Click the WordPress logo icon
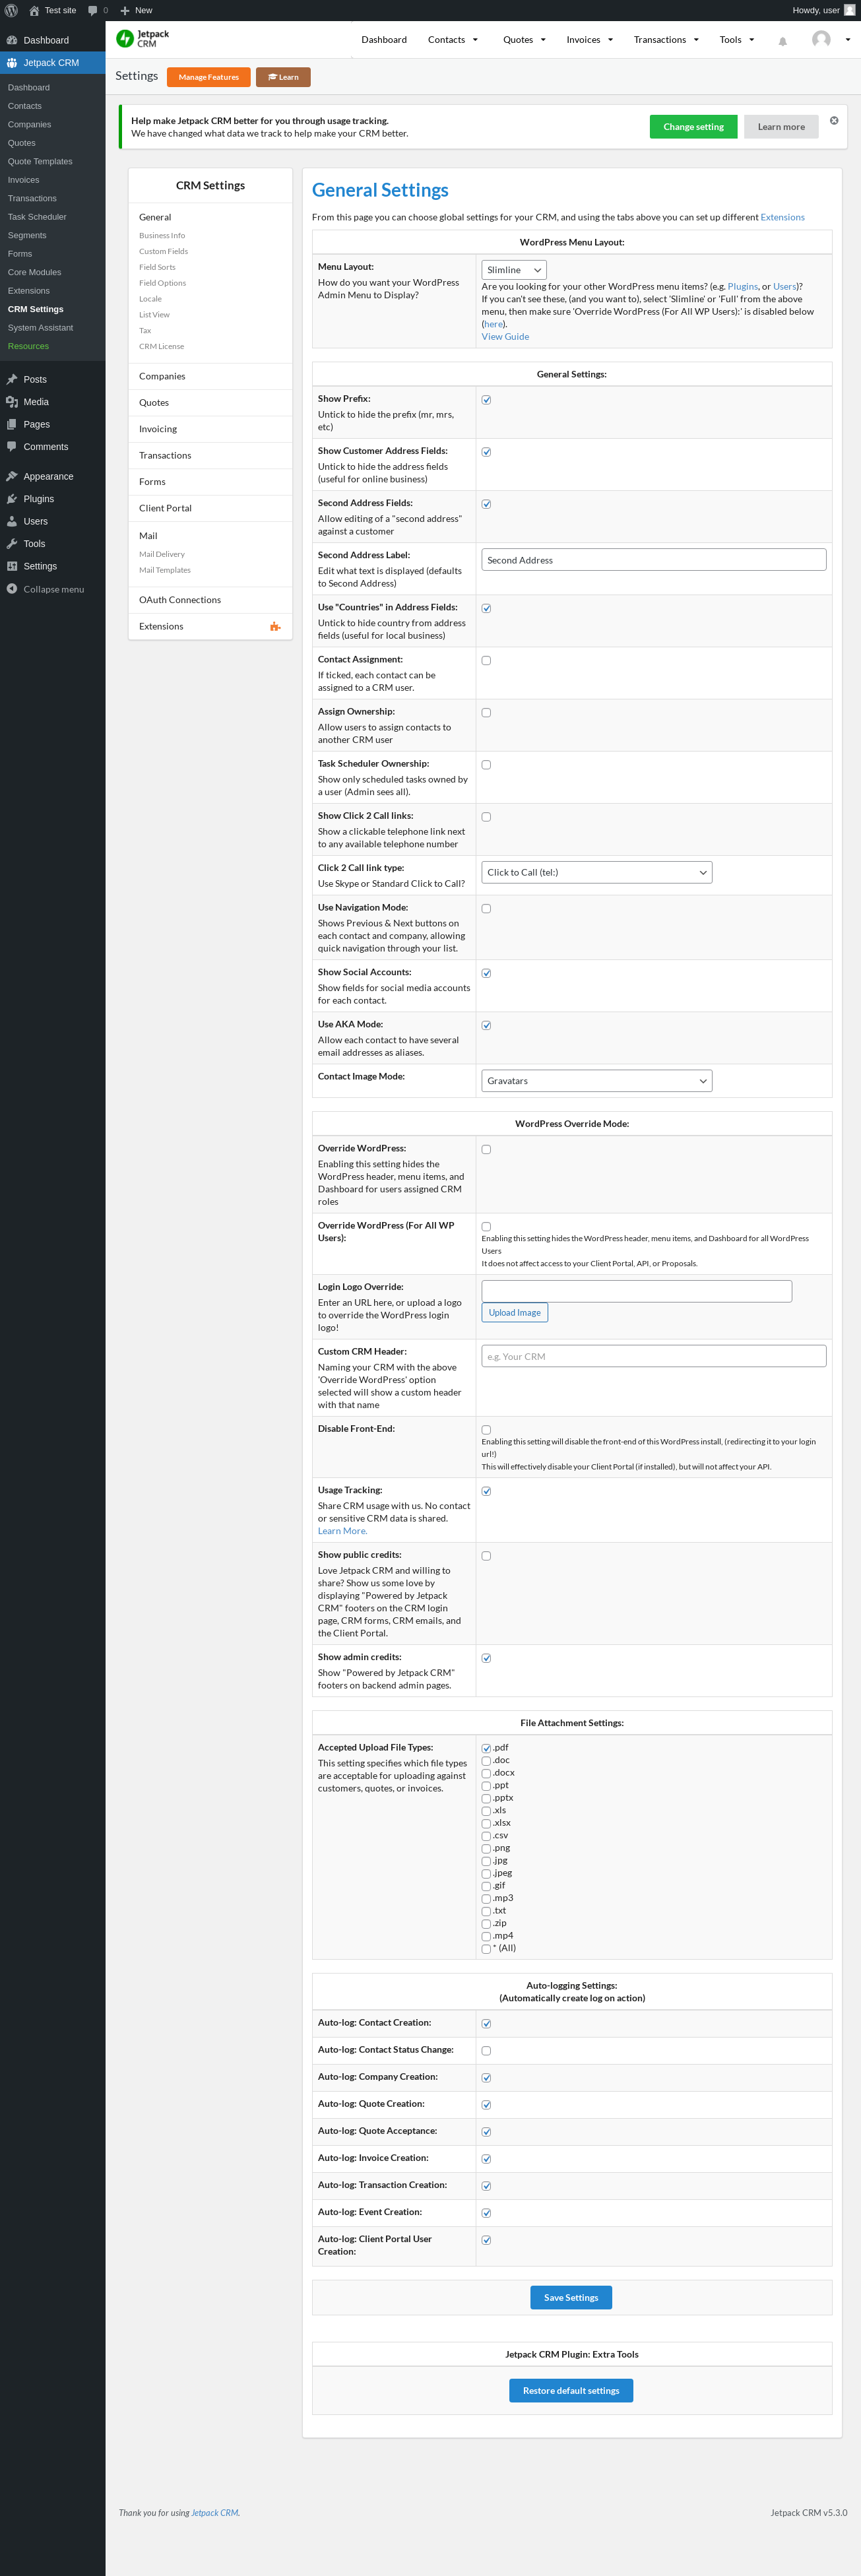The image size is (861, 2576). pos(11,10)
